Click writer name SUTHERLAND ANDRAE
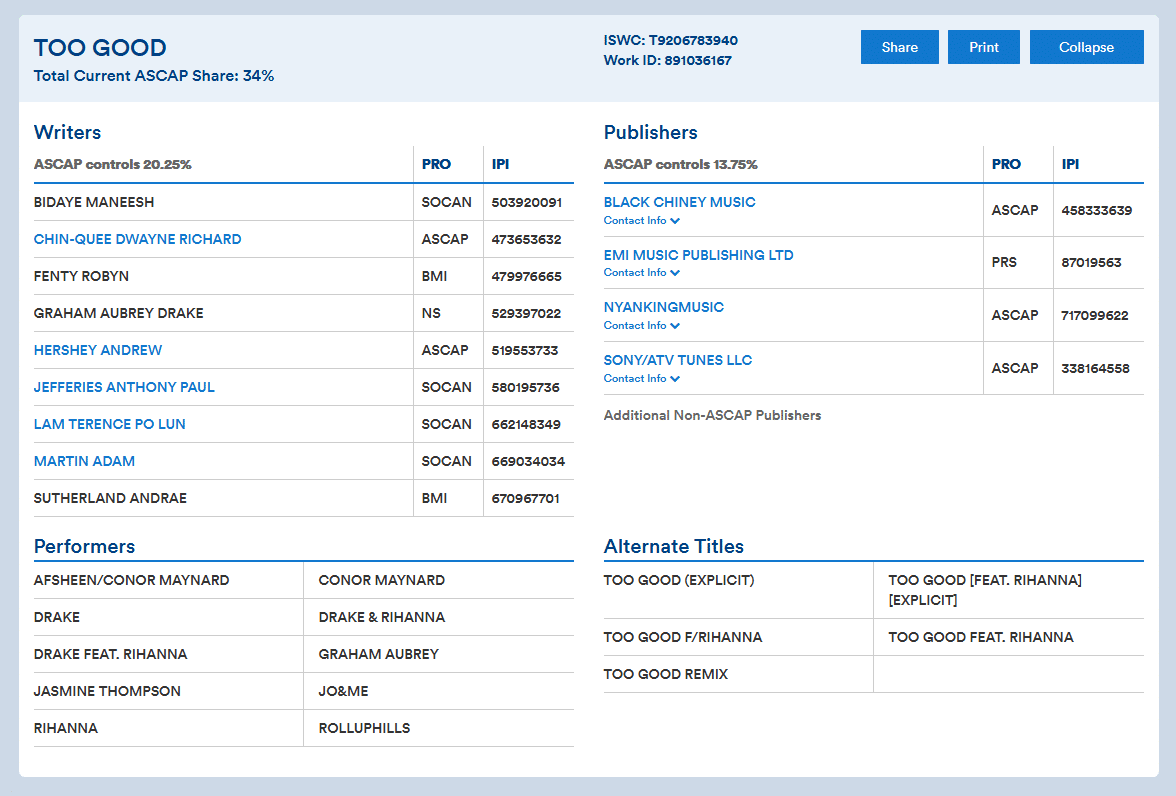The image size is (1176, 796). (110, 498)
